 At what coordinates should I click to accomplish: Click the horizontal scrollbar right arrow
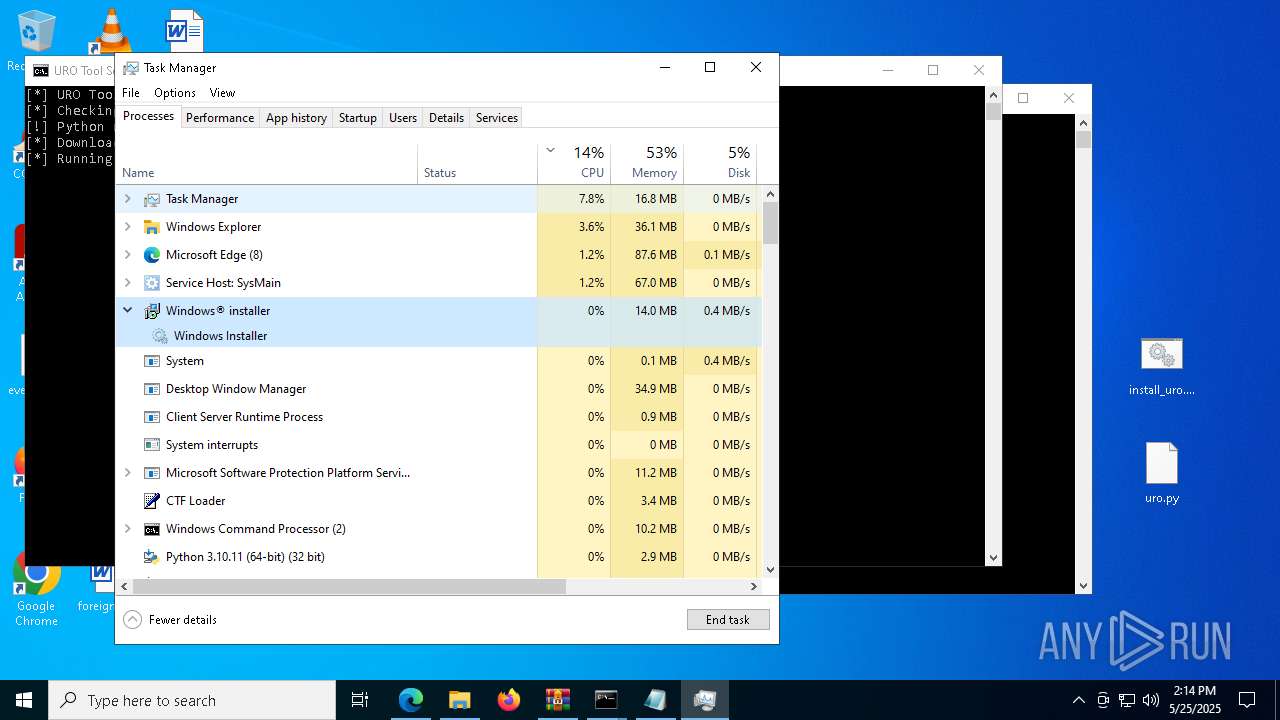point(755,587)
